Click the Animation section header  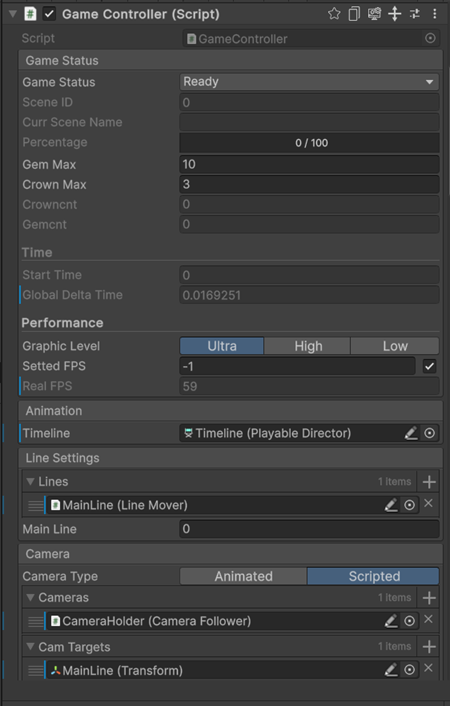(x=231, y=411)
